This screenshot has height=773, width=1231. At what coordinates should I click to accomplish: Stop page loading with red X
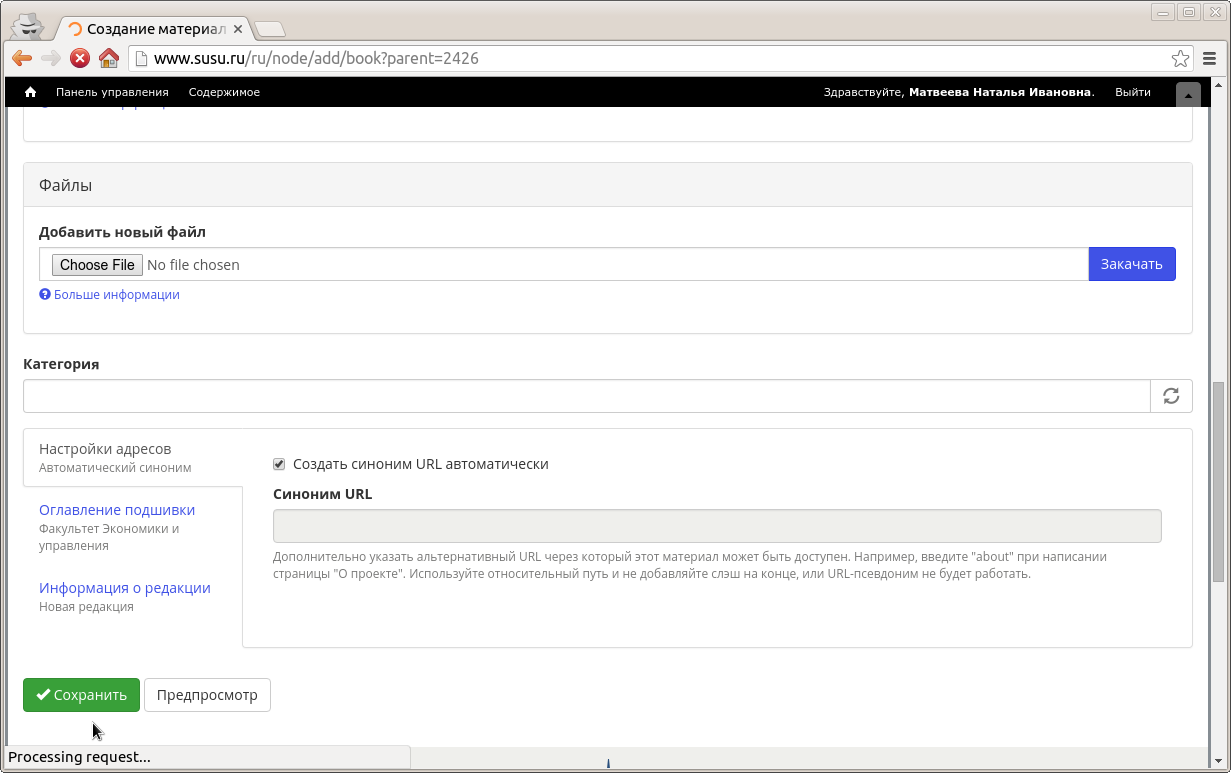[x=80, y=58]
